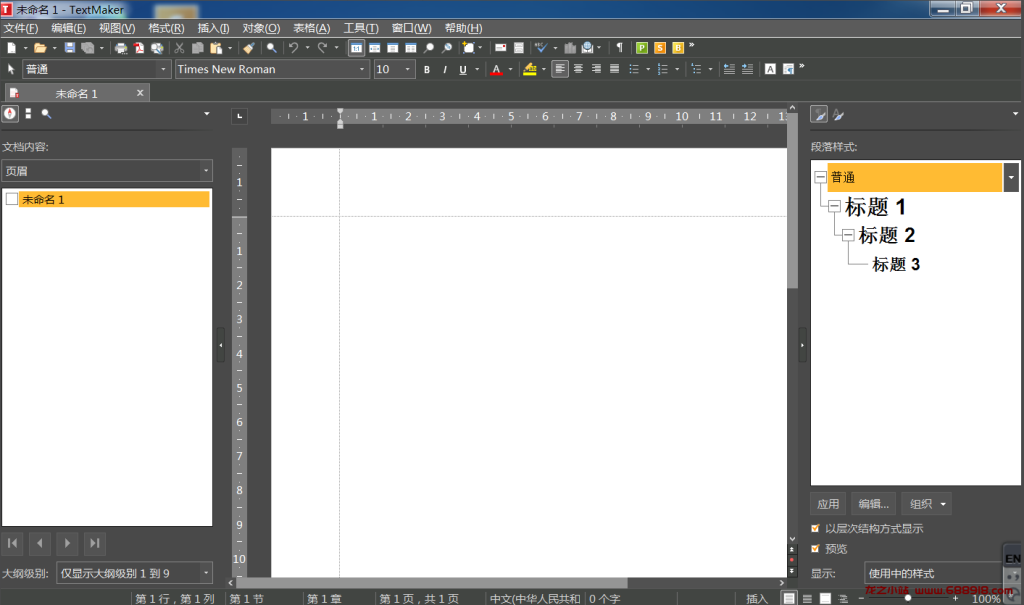
Task: Click the 插入 insert mode indicator in status bar
Action: [757, 598]
